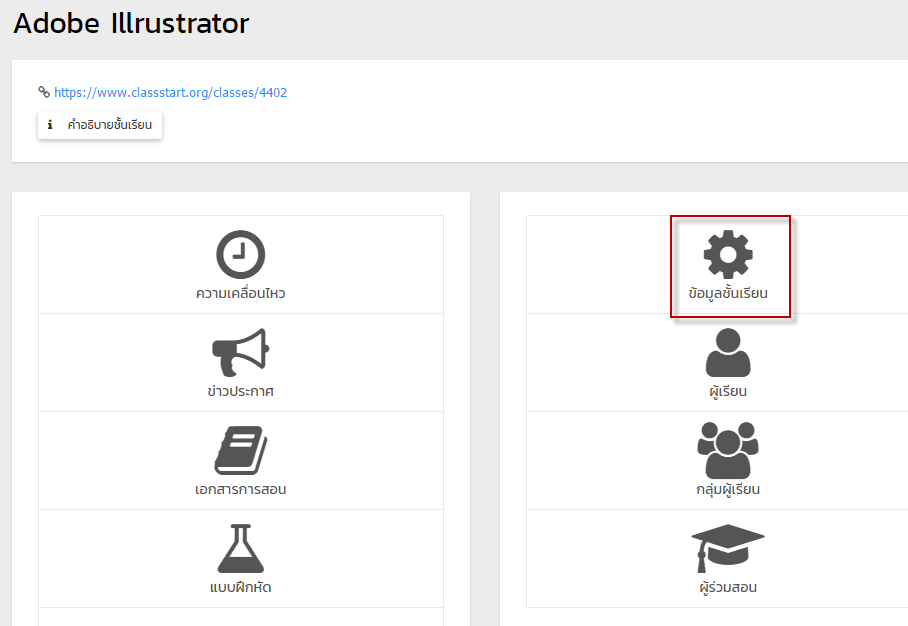Open the ข้อมูลชั้นเรียน gear icon

point(728,254)
